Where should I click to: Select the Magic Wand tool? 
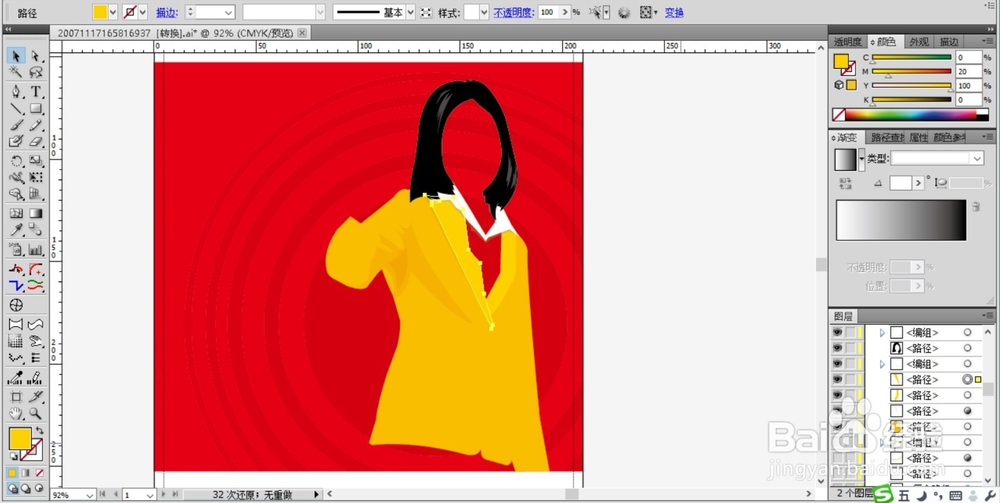16,72
